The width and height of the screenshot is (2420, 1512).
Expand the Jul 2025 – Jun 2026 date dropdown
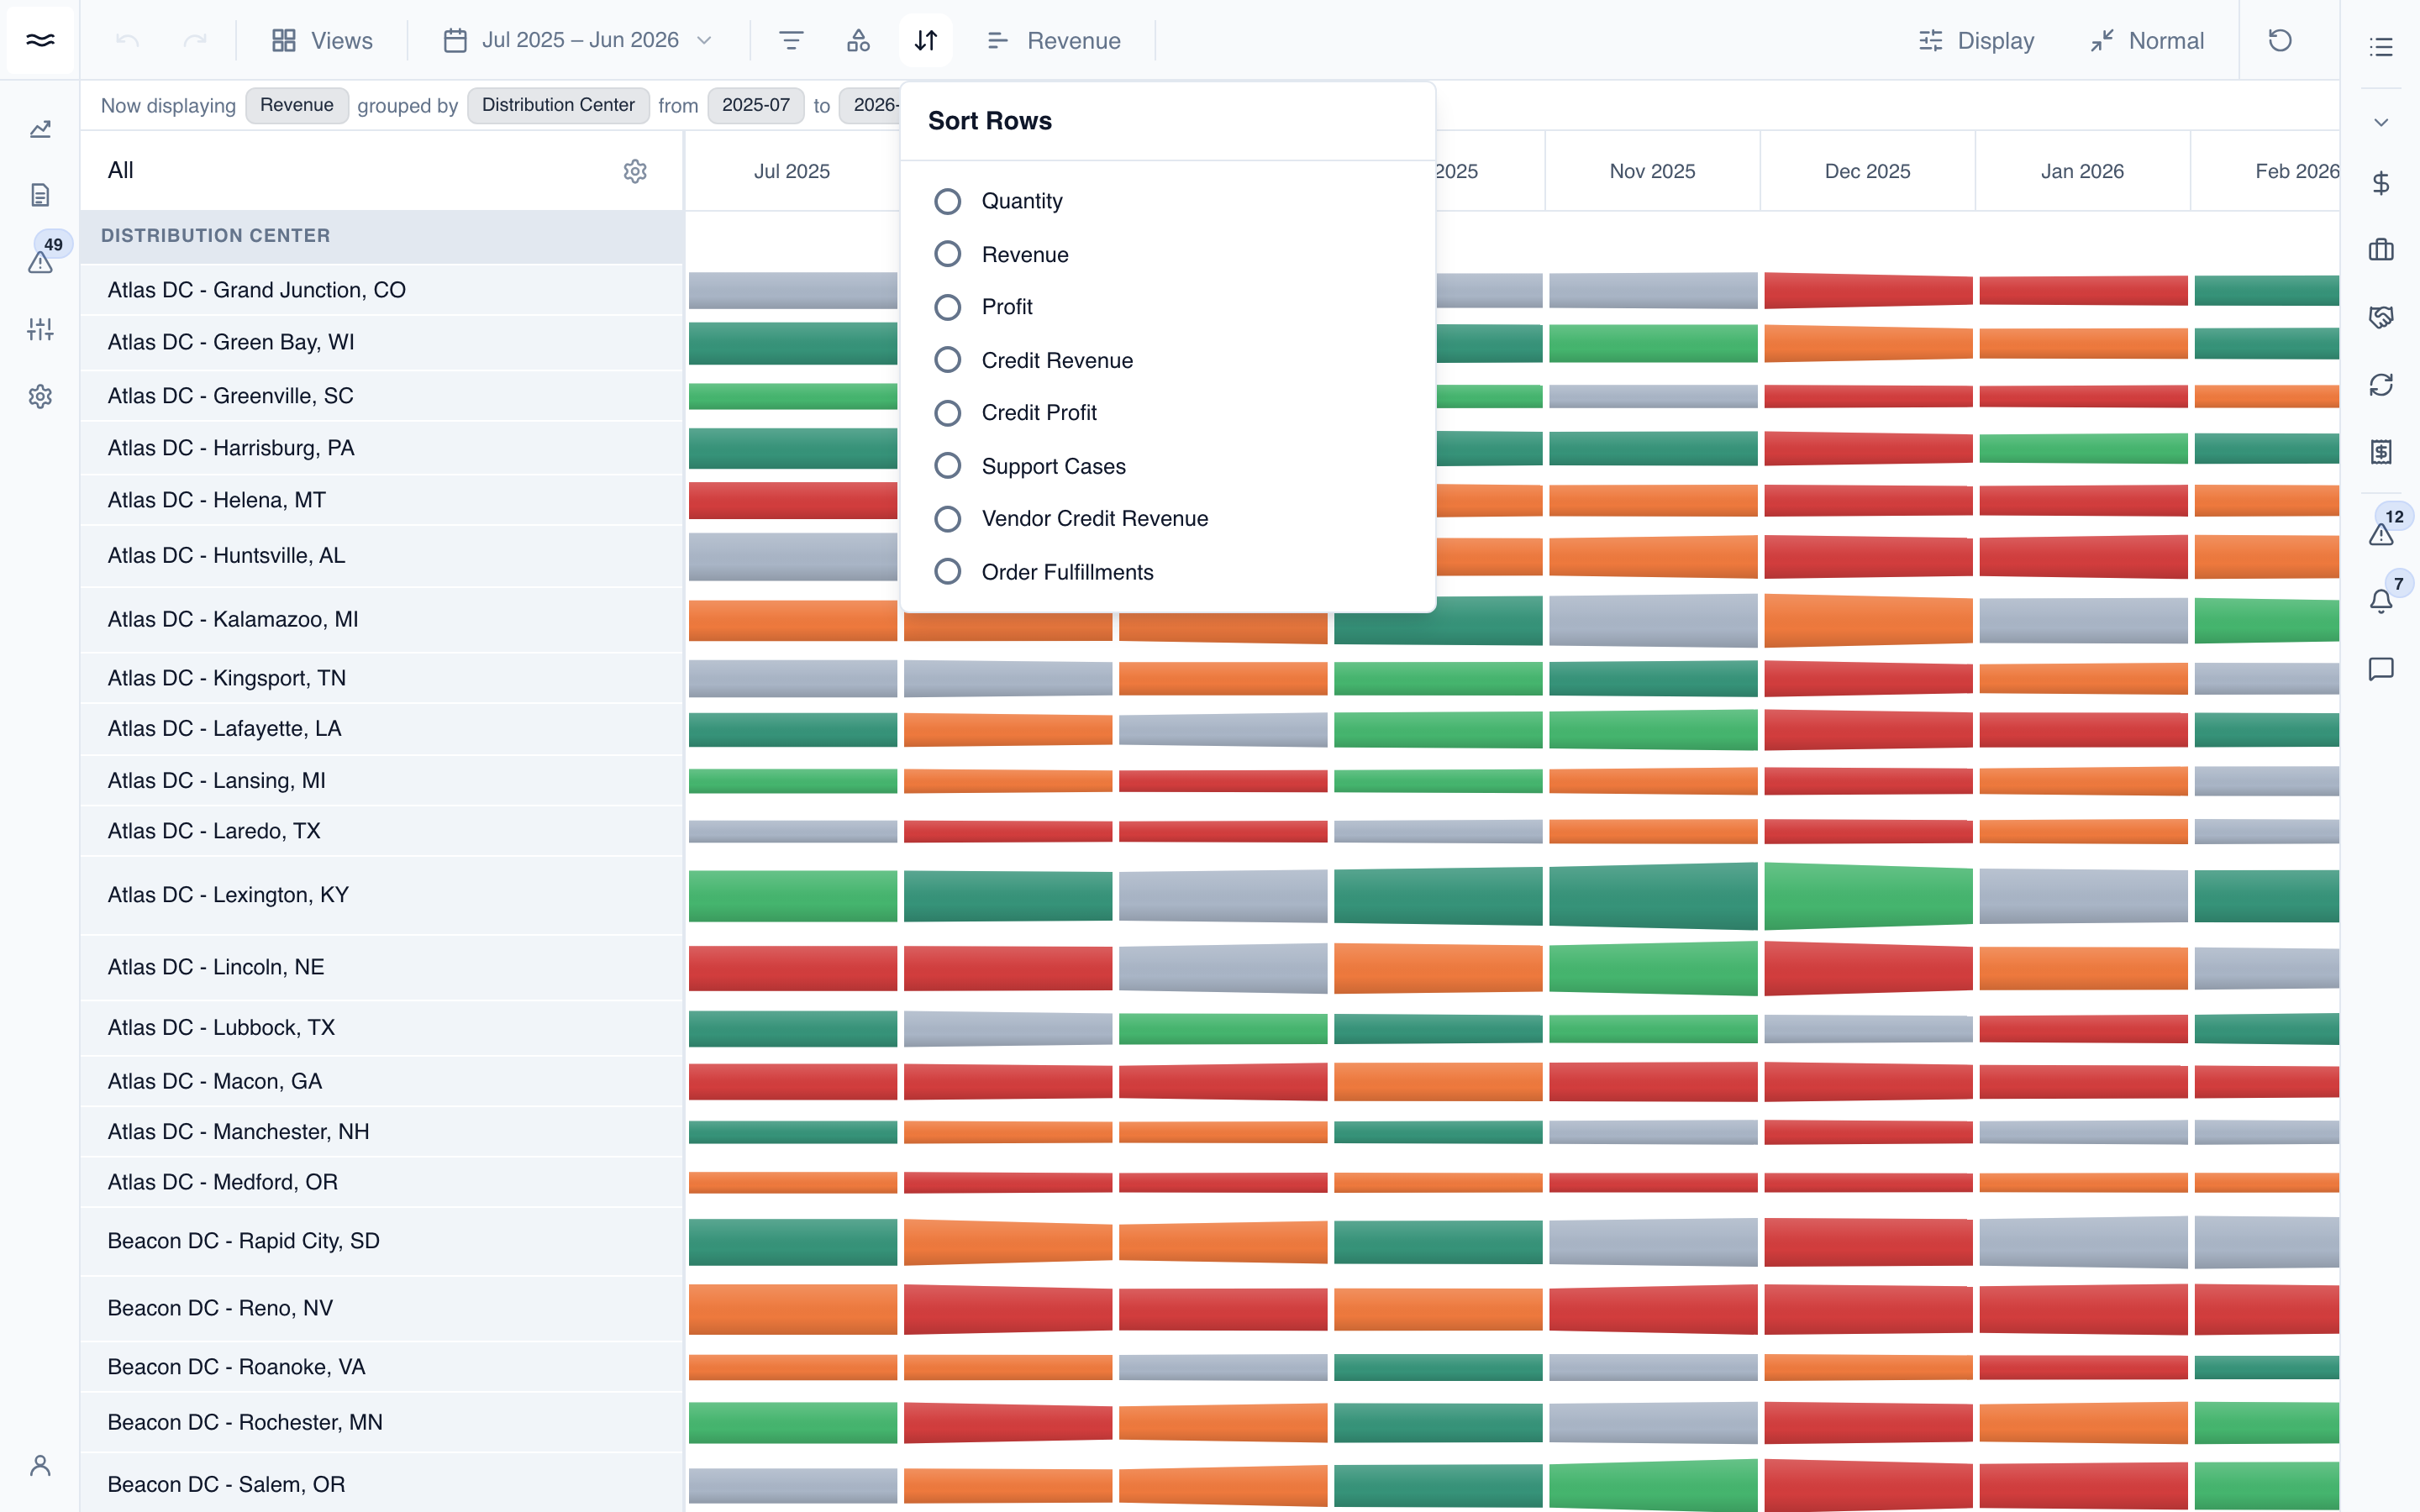pyautogui.click(x=578, y=40)
